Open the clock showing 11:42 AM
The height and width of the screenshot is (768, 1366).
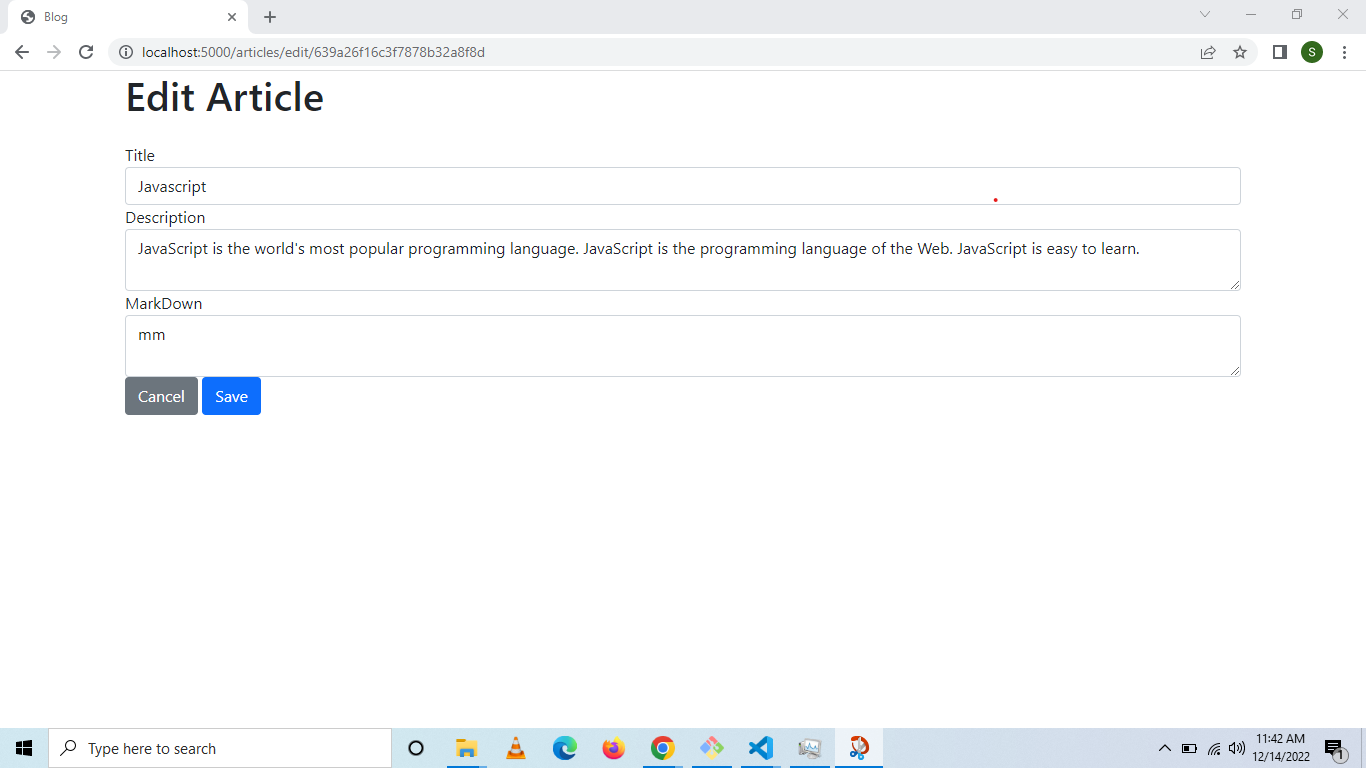(x=1281, y=748)
